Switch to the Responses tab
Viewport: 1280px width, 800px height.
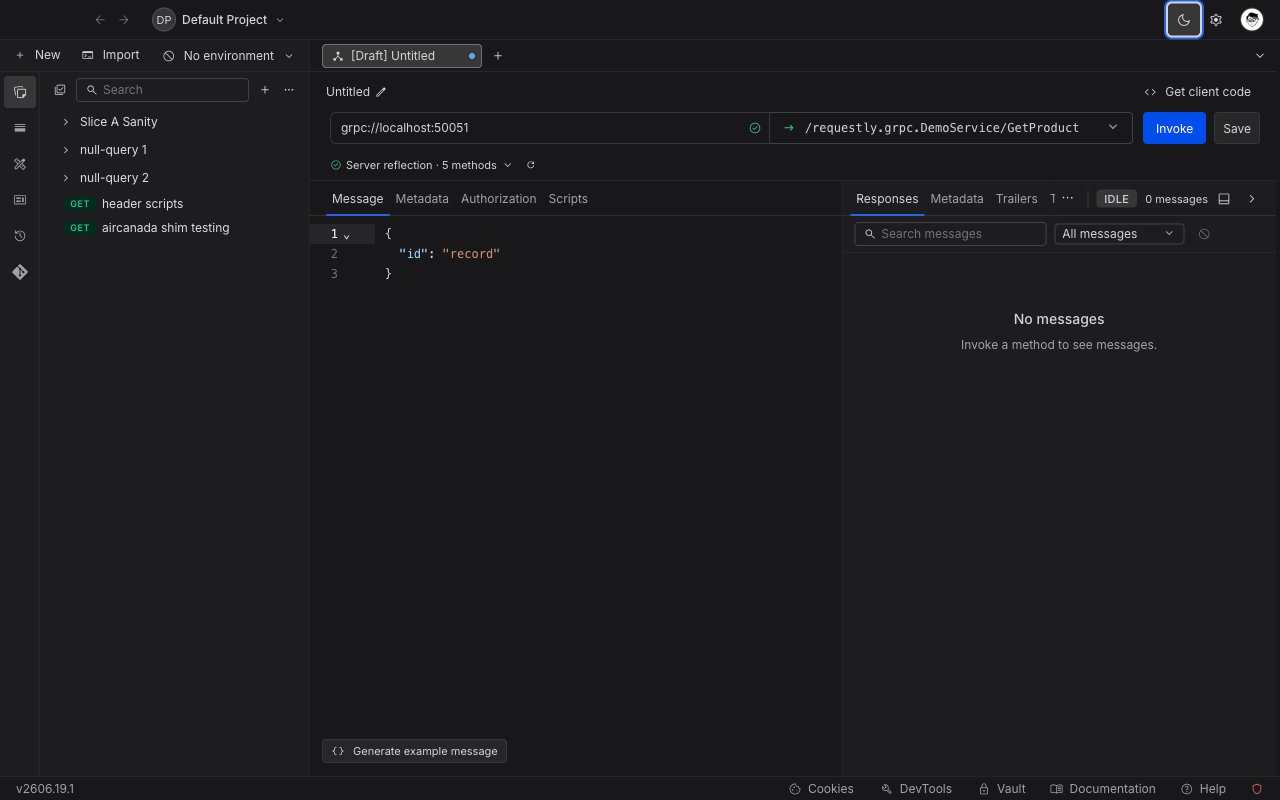(x=887, y=199)
